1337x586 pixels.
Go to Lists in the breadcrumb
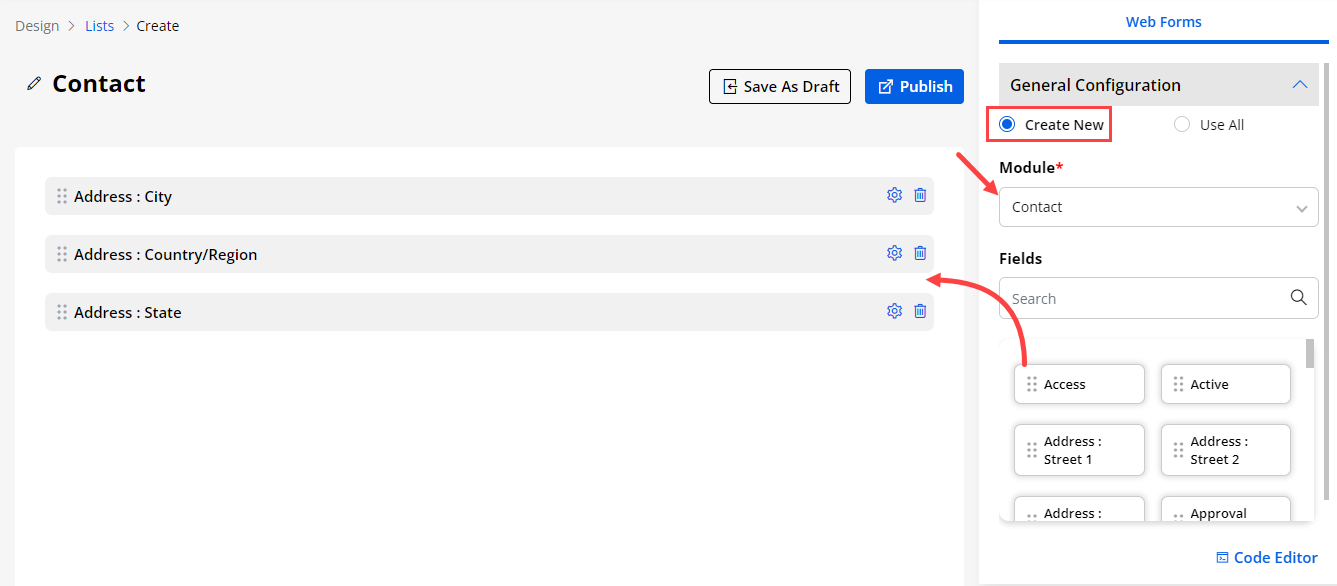[x=100, y=26]
